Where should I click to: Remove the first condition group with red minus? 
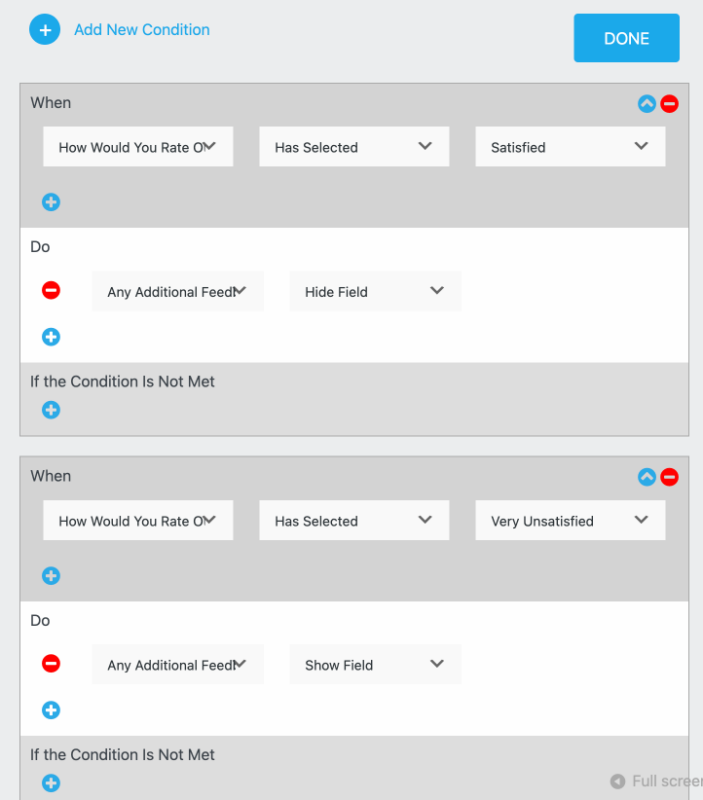pos(669,103)
